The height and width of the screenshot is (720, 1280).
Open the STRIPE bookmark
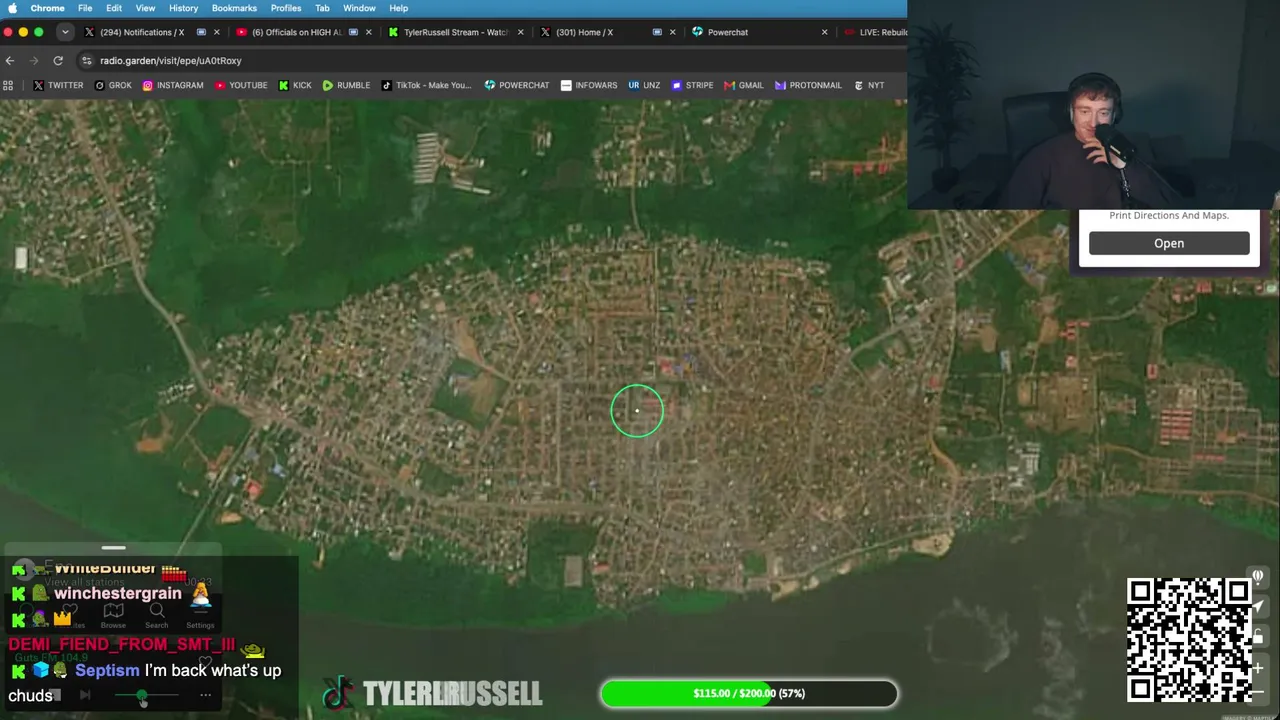point(692,86)
